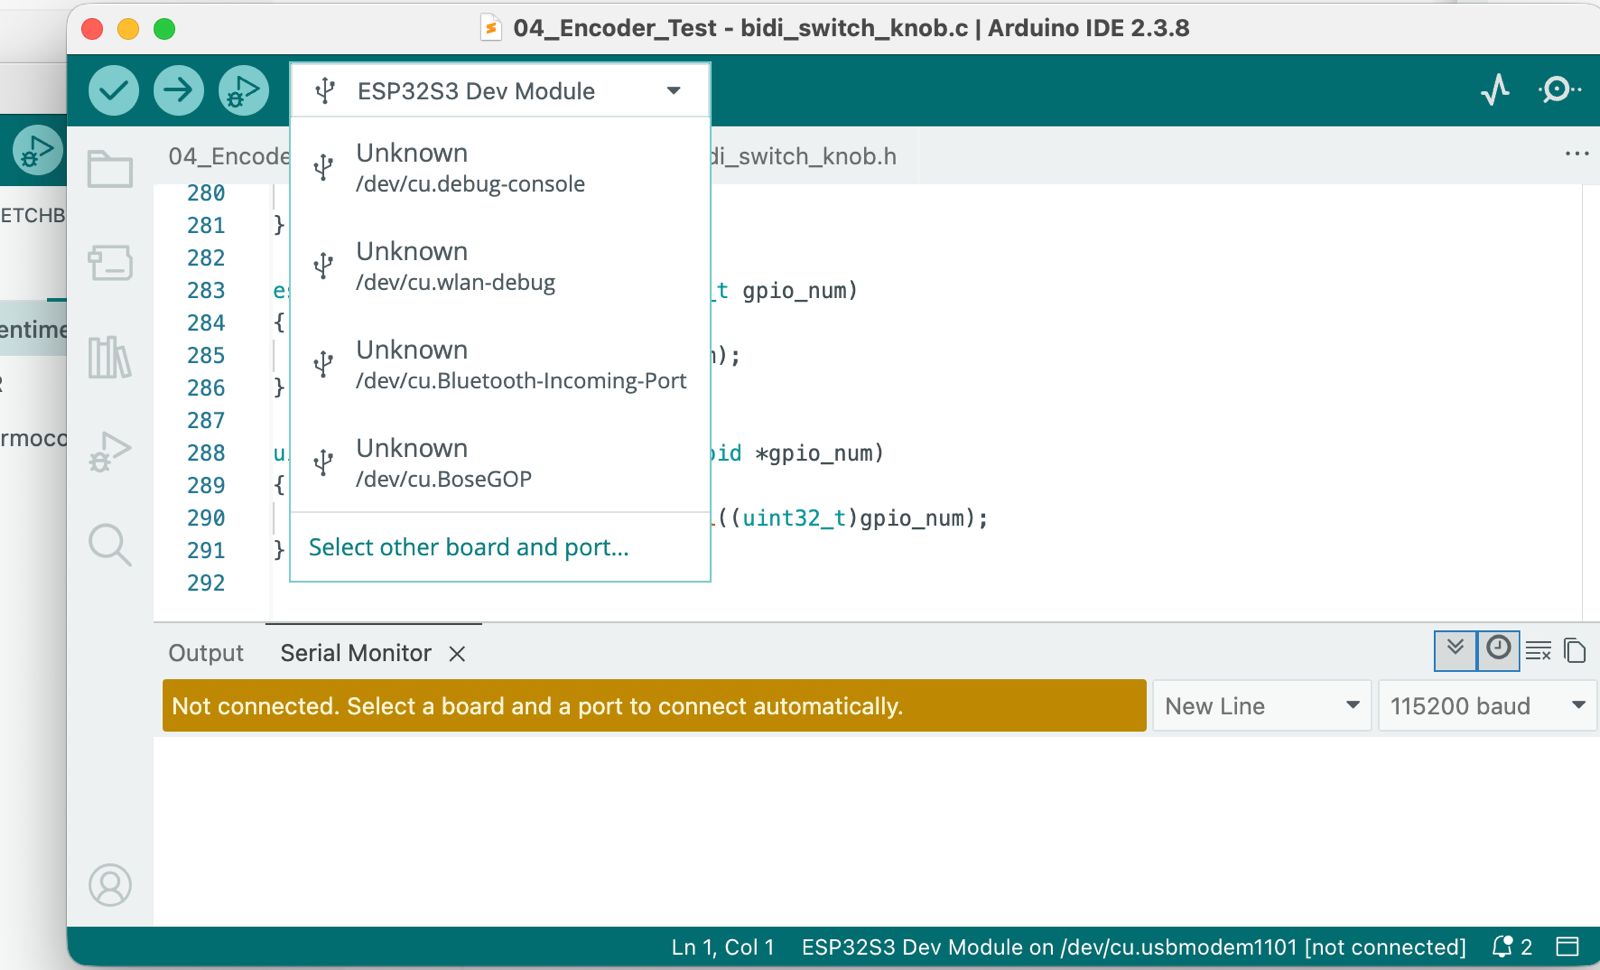Click the *gpio_num) text on line 288

click(819, 454)
